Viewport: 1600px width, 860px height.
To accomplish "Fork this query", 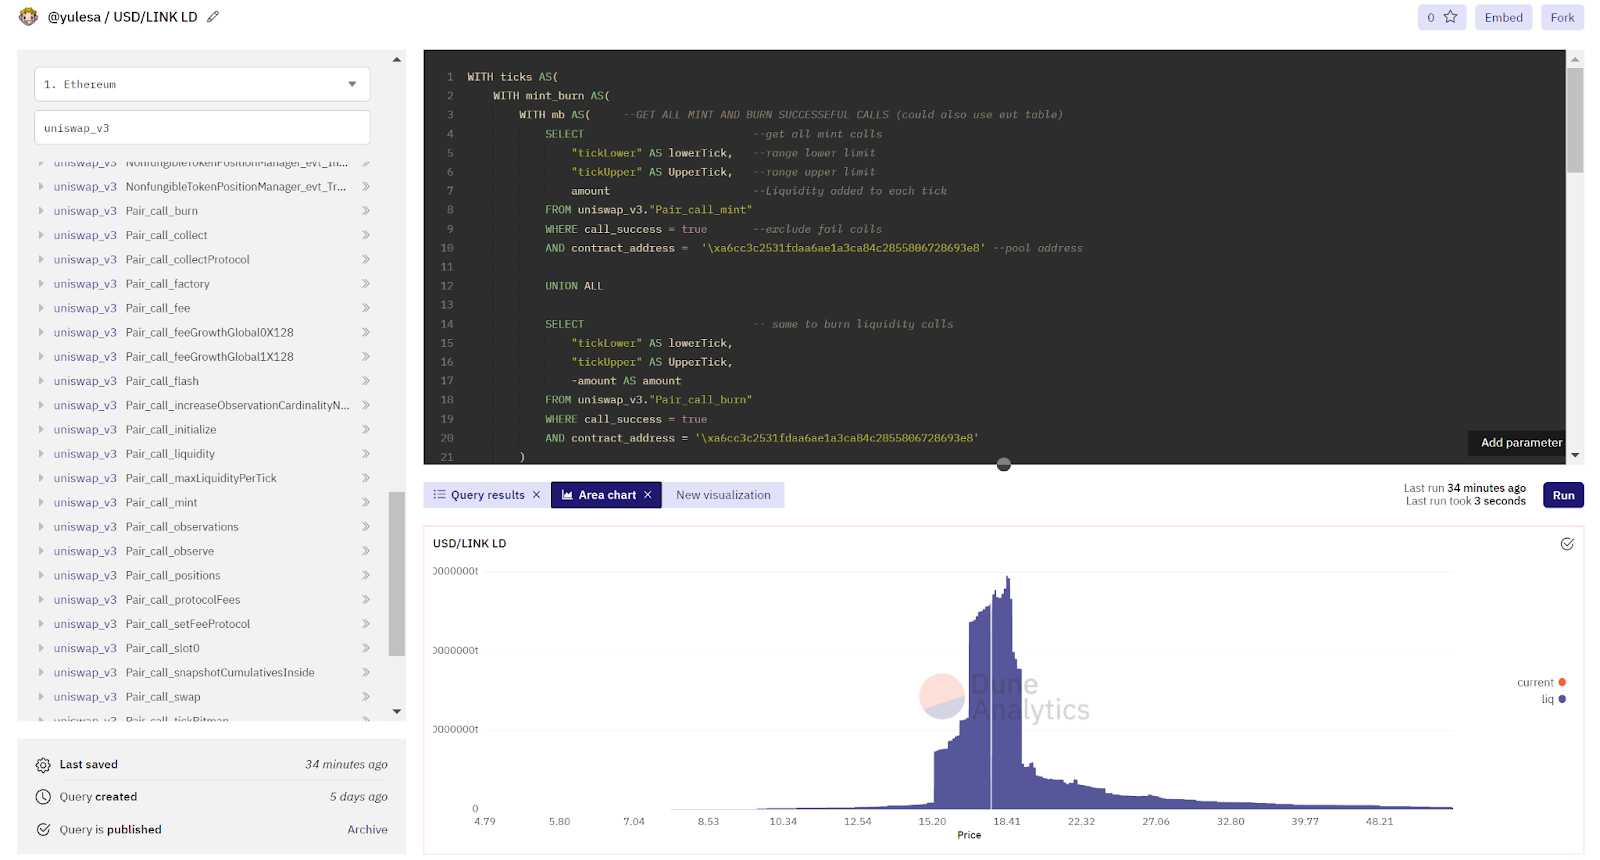I will click(1562, 17).
